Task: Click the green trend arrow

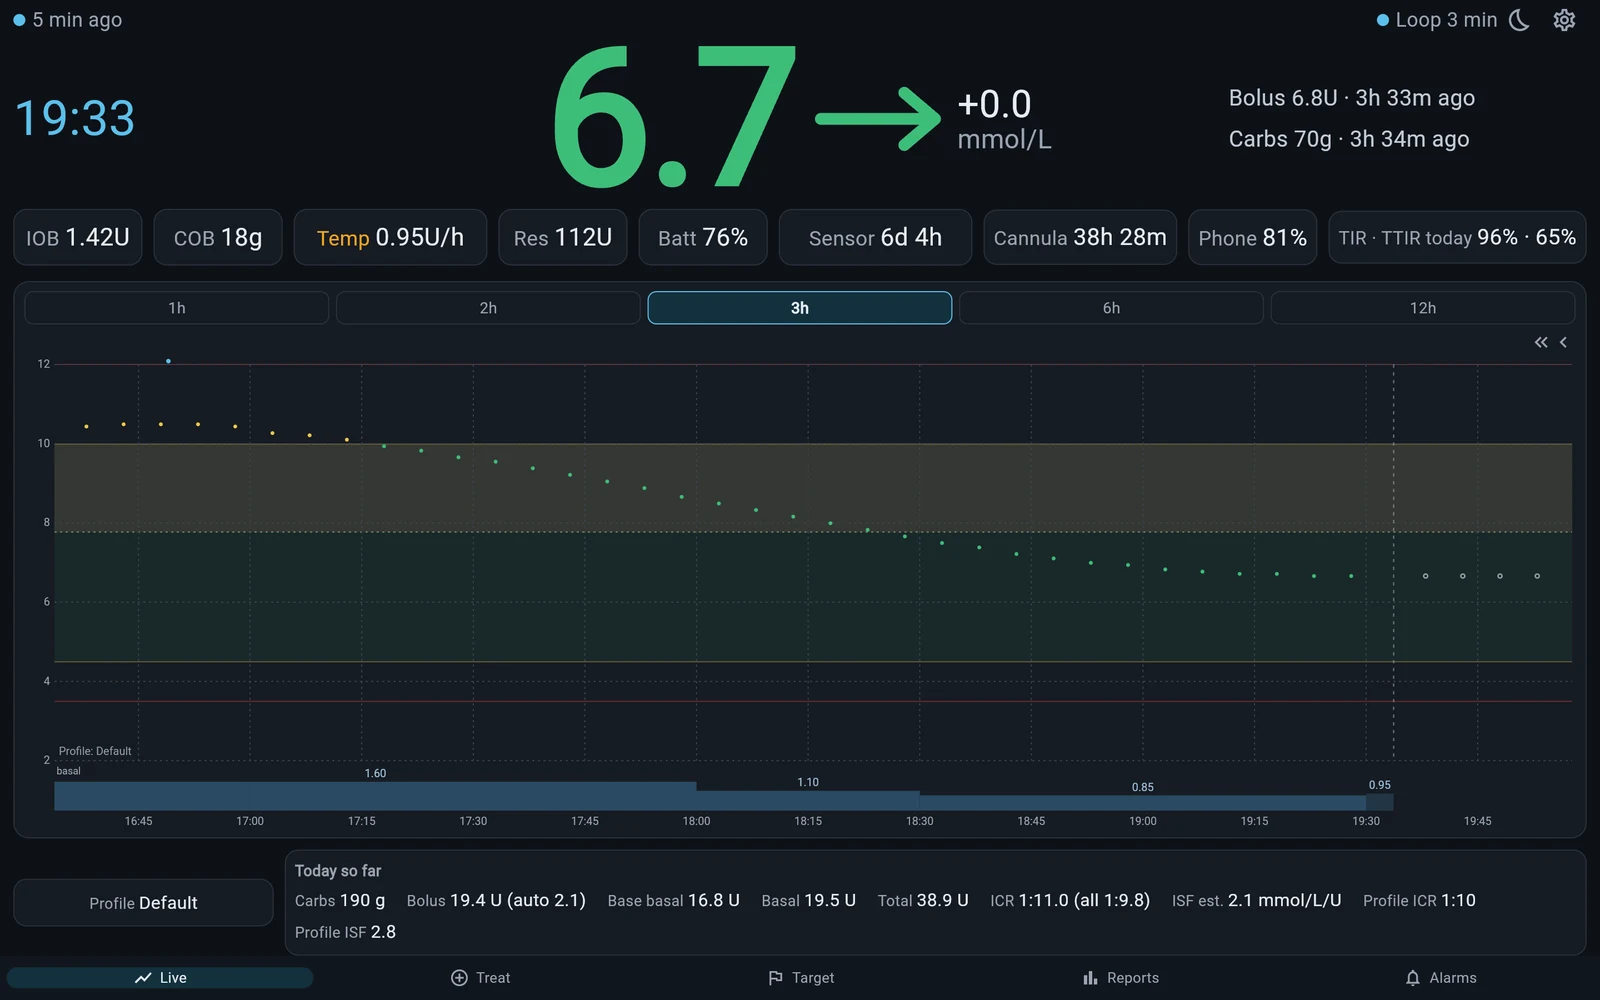Action: (878, 119)
